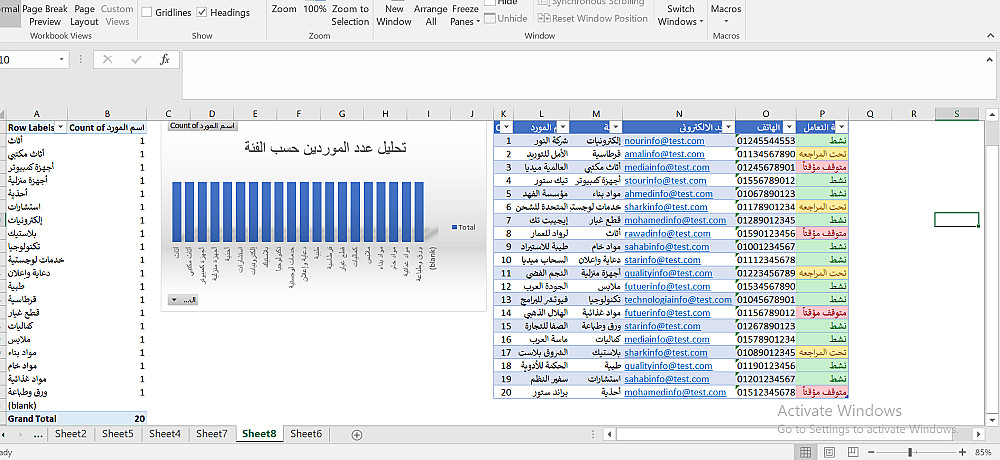Switch to Sheet5 tab
The height and width of the screenshot is (460, 1000).
pos(118,434)
